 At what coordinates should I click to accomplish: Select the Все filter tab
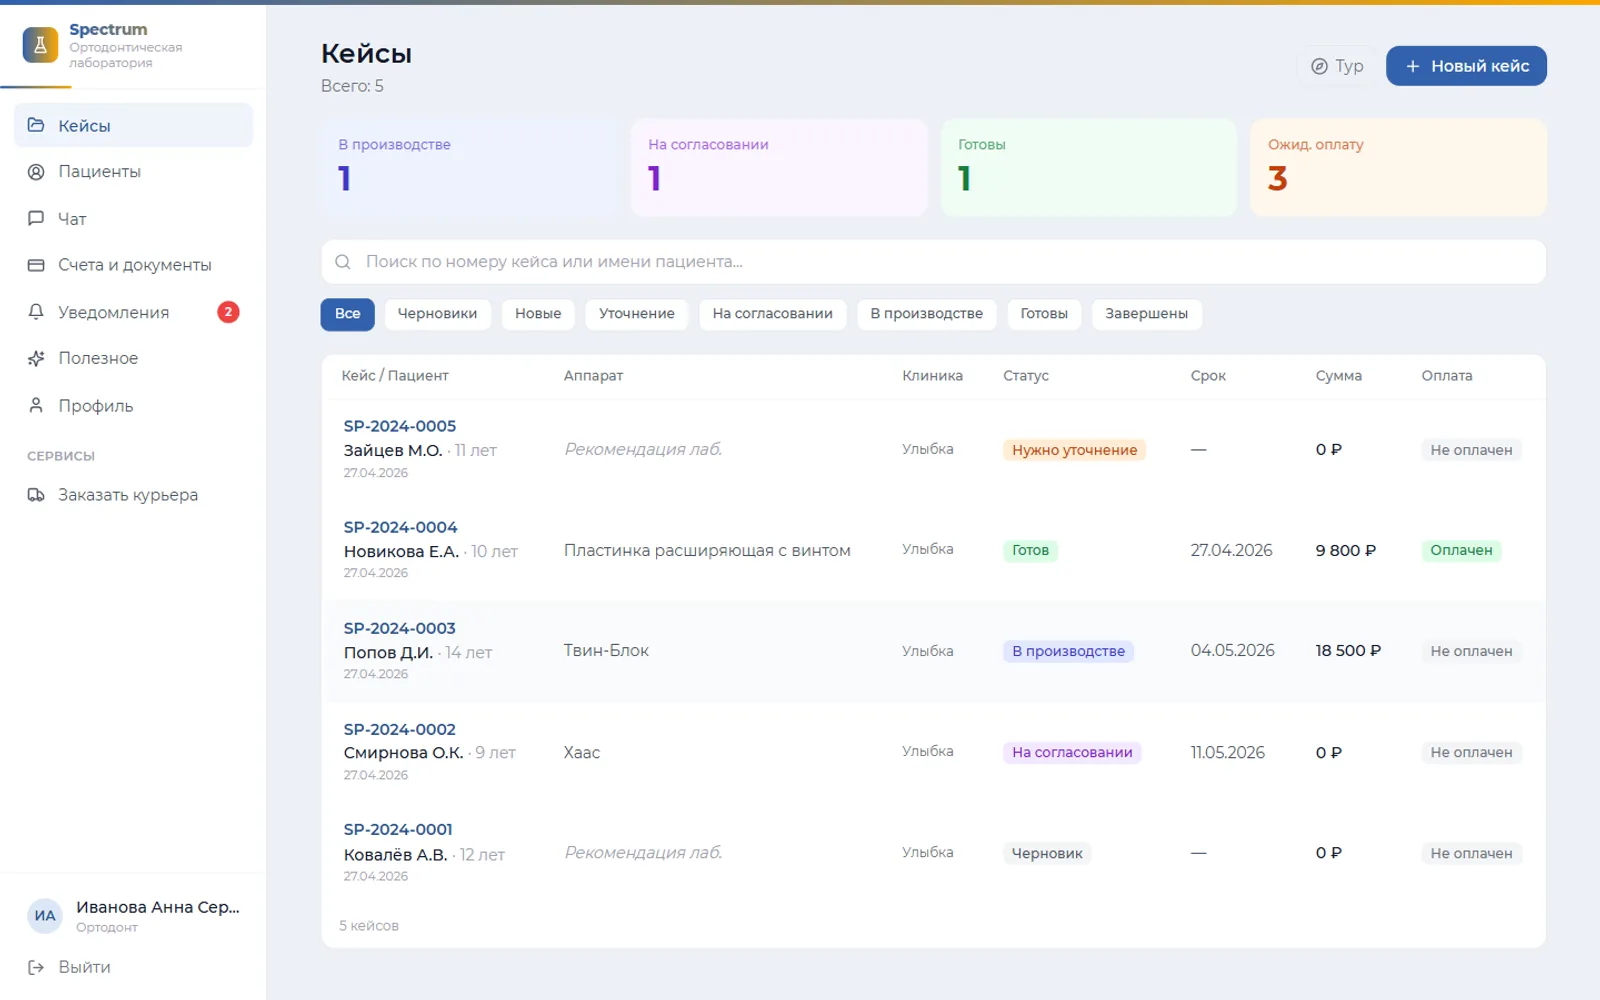[347, 314]
